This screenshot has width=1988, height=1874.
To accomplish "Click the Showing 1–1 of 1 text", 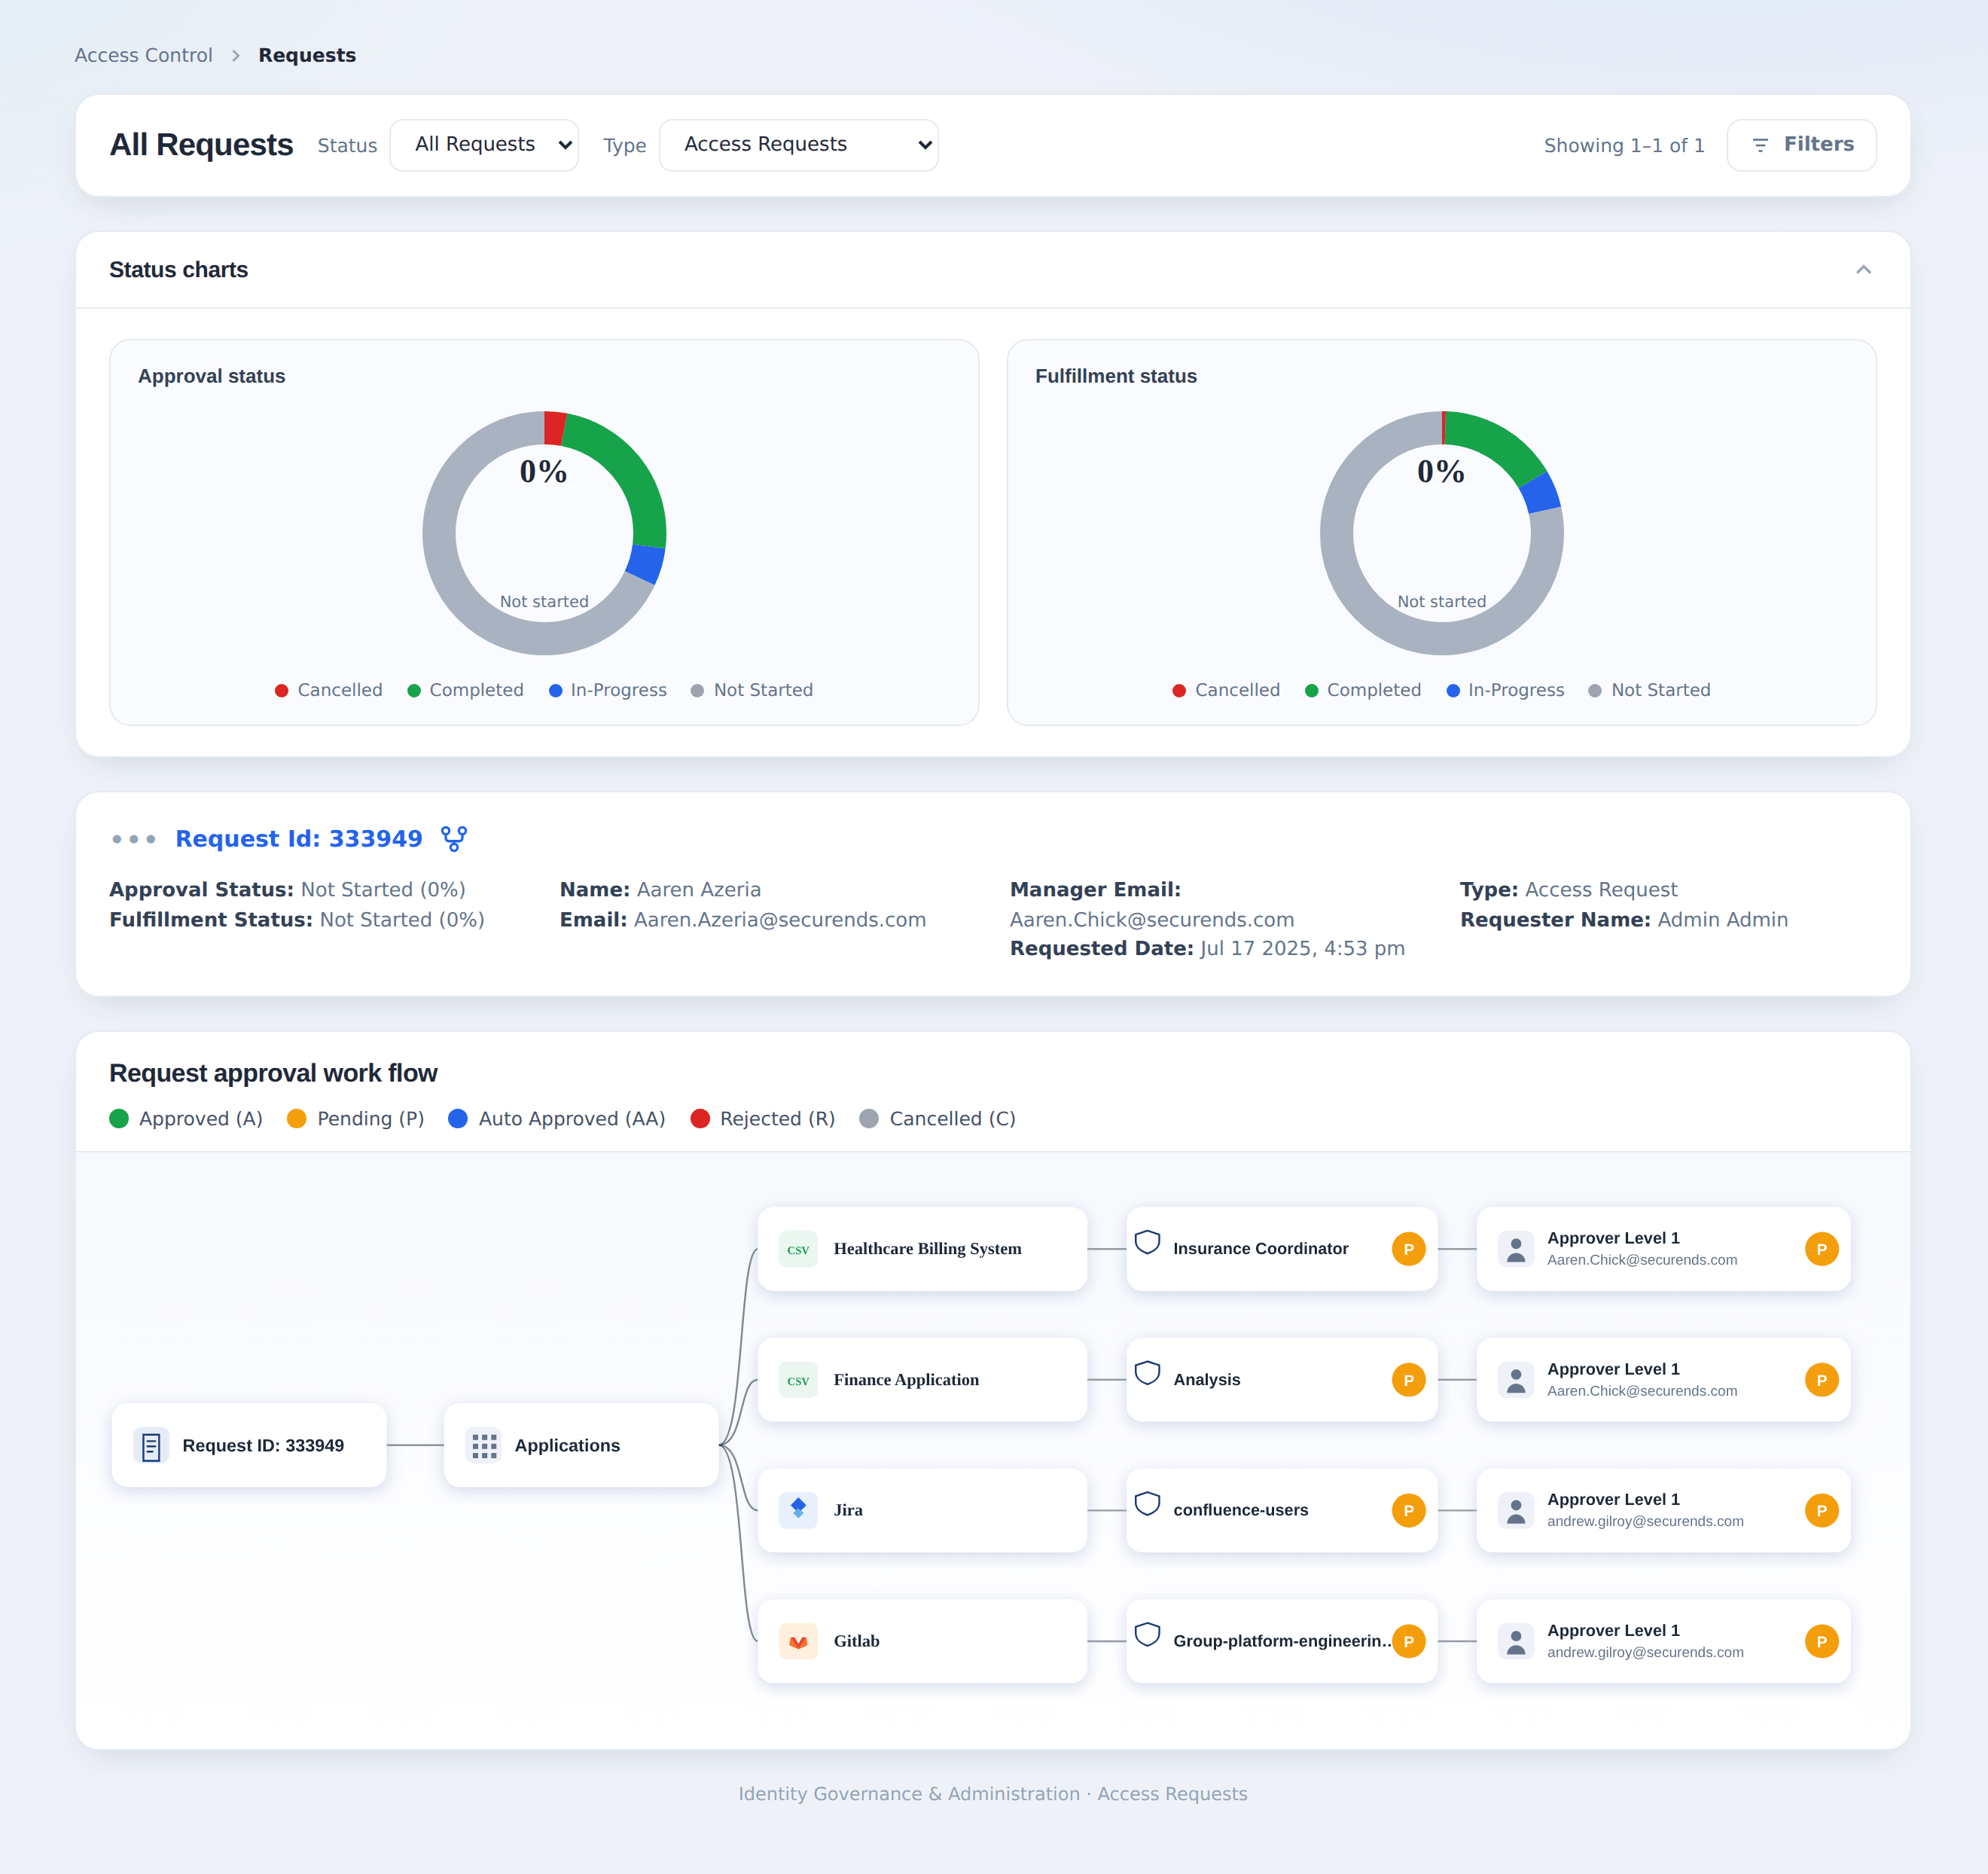I will 1624,146.
